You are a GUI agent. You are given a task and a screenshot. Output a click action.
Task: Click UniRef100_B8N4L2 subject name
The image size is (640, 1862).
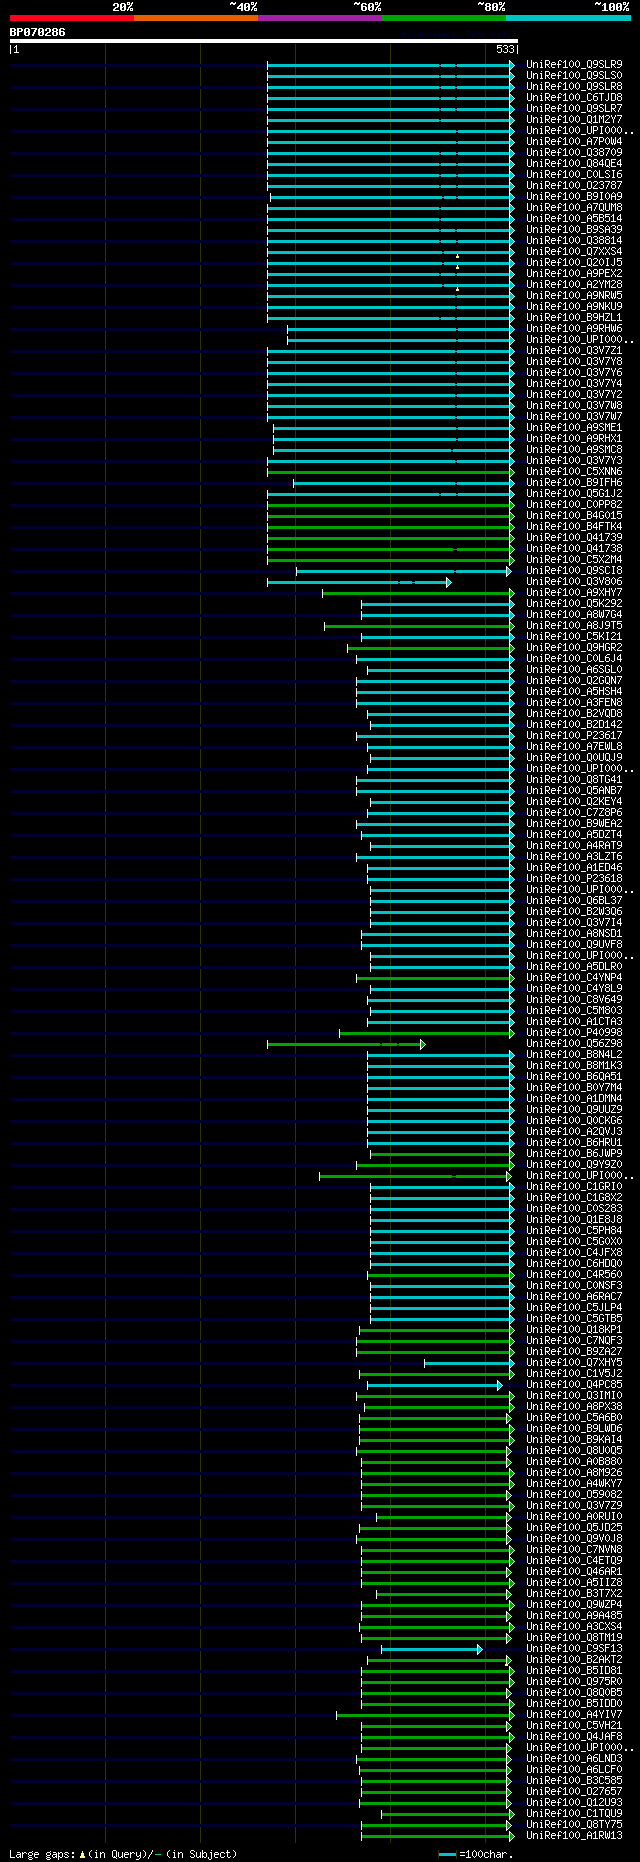574,1055
